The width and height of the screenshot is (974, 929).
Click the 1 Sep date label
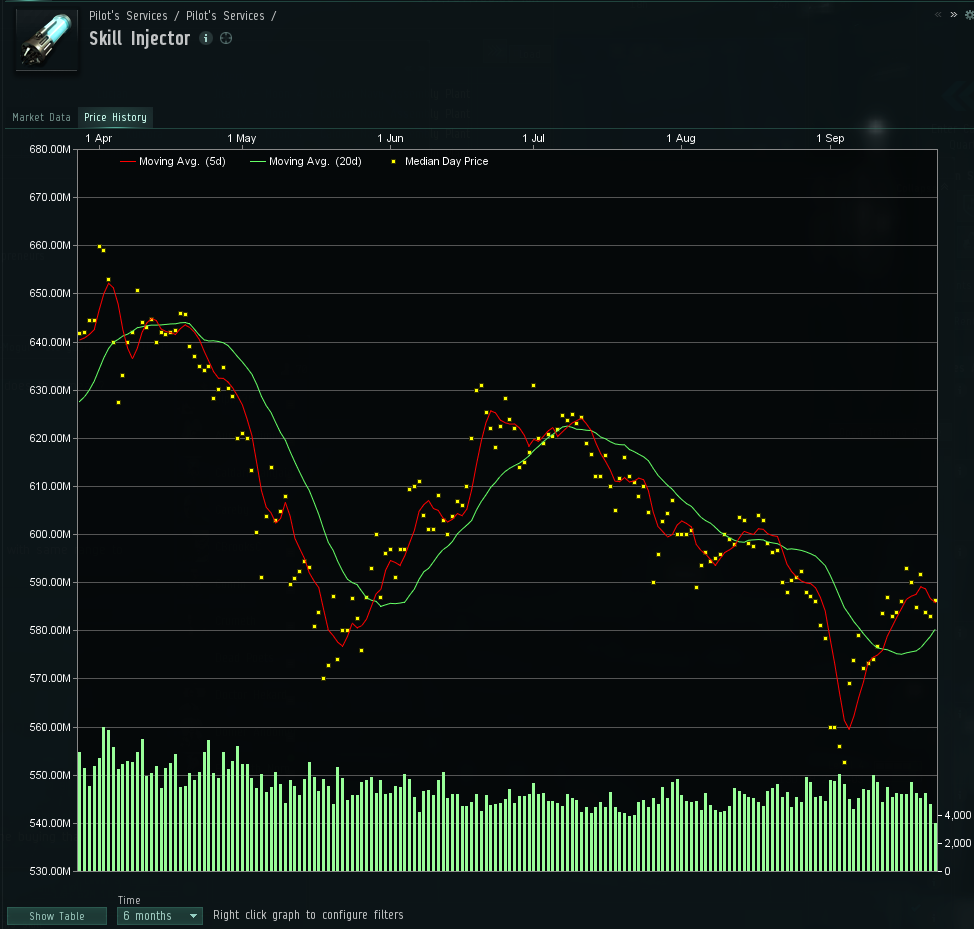point(830,138)
